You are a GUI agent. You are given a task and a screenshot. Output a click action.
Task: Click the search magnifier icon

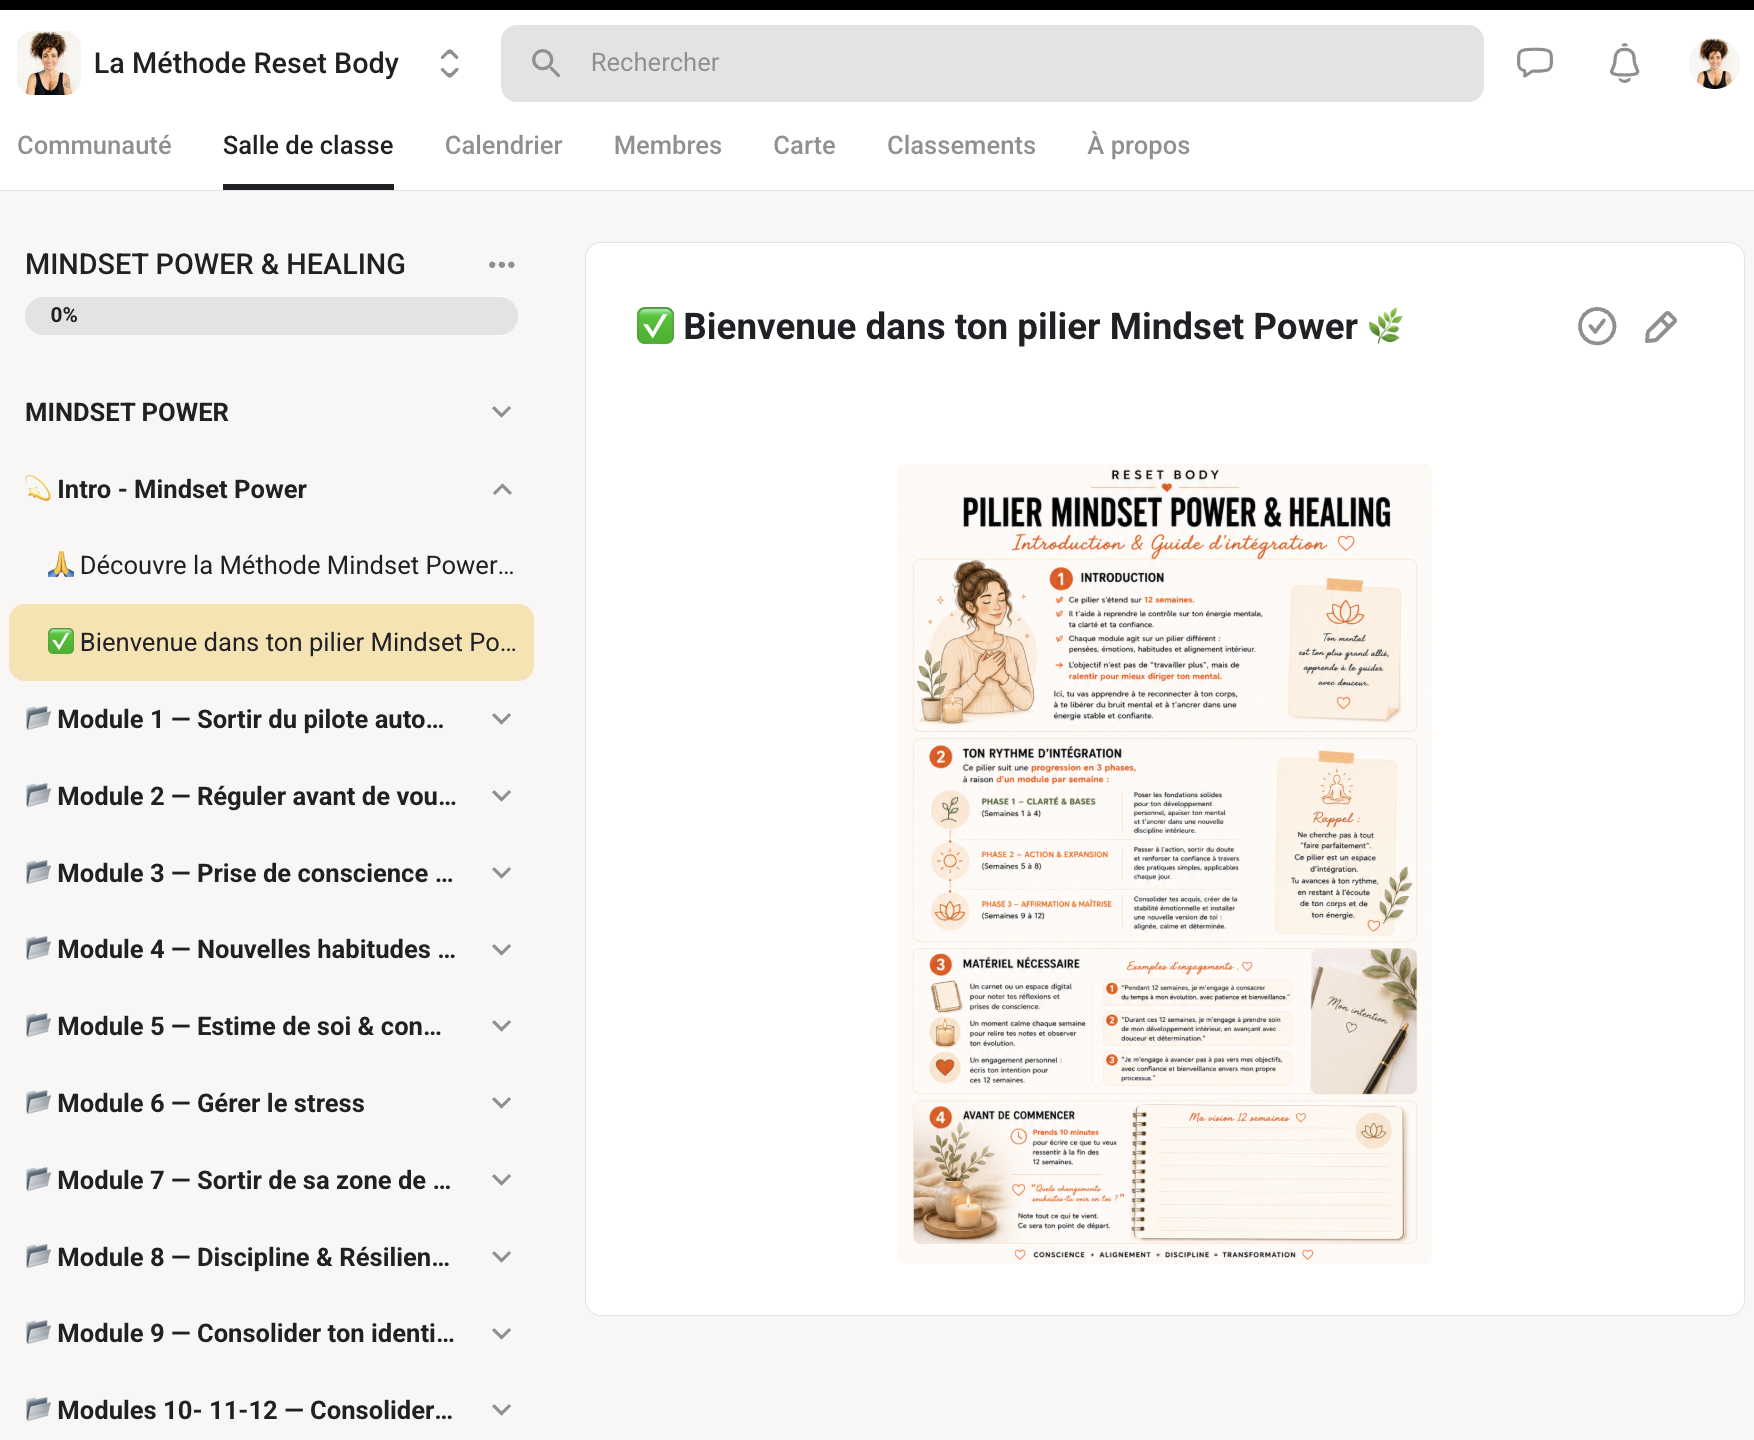546,63
